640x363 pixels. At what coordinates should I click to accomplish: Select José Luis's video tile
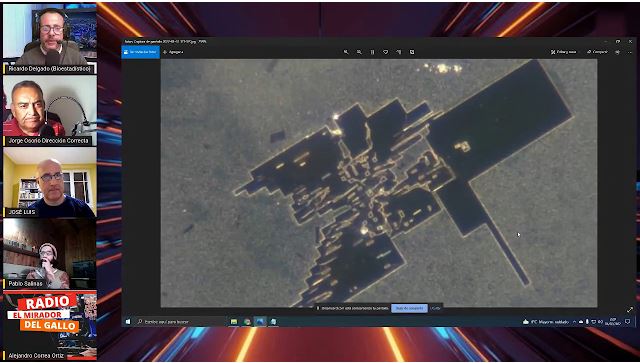50,182
